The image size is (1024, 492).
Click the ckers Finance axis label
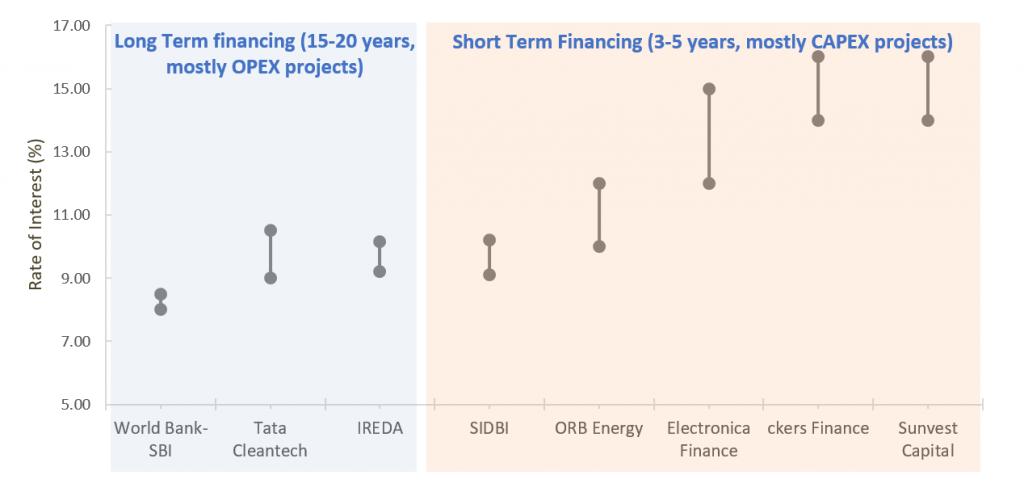pos(818,428)
